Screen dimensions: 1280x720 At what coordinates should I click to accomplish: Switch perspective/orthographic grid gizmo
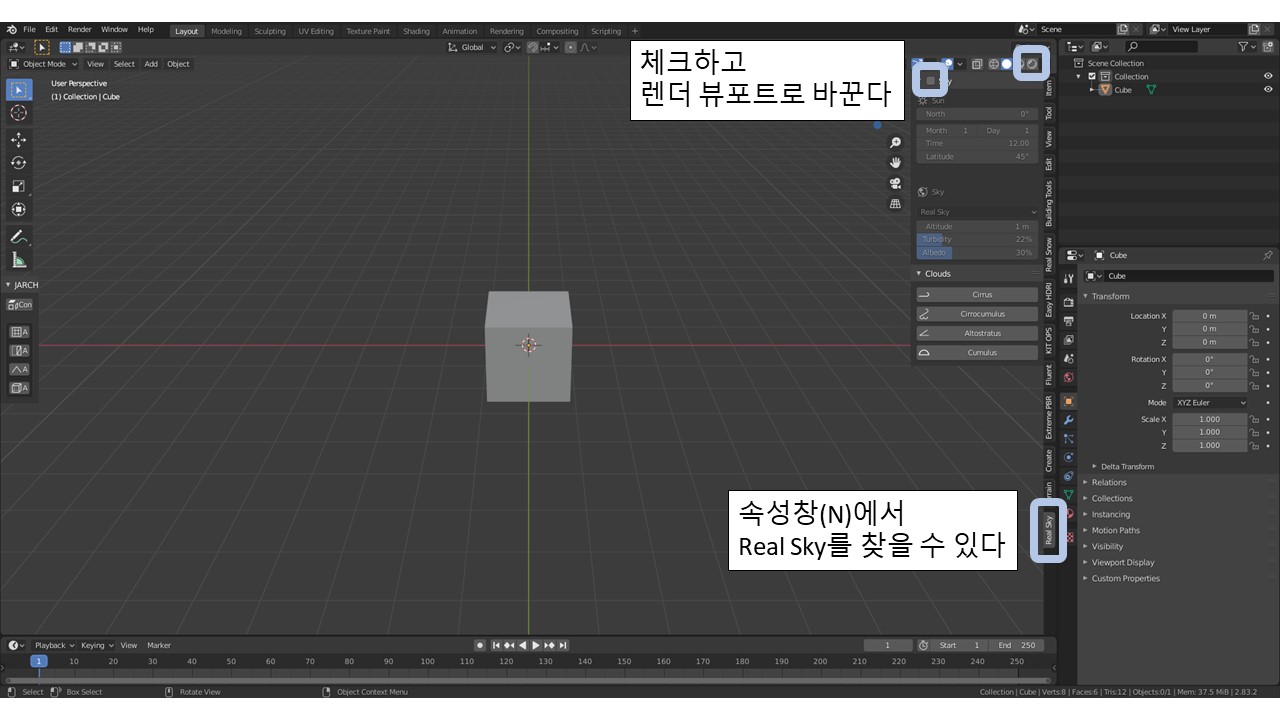point(895,204)
